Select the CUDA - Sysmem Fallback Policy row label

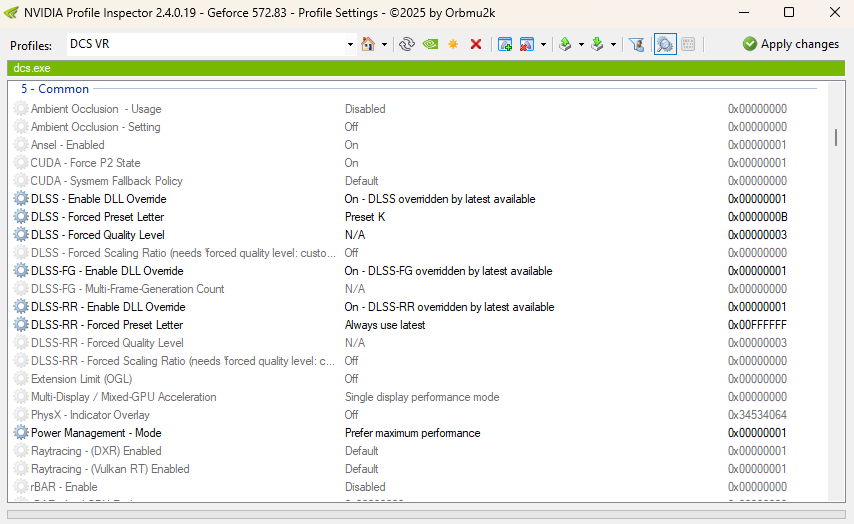click(106, 181)
